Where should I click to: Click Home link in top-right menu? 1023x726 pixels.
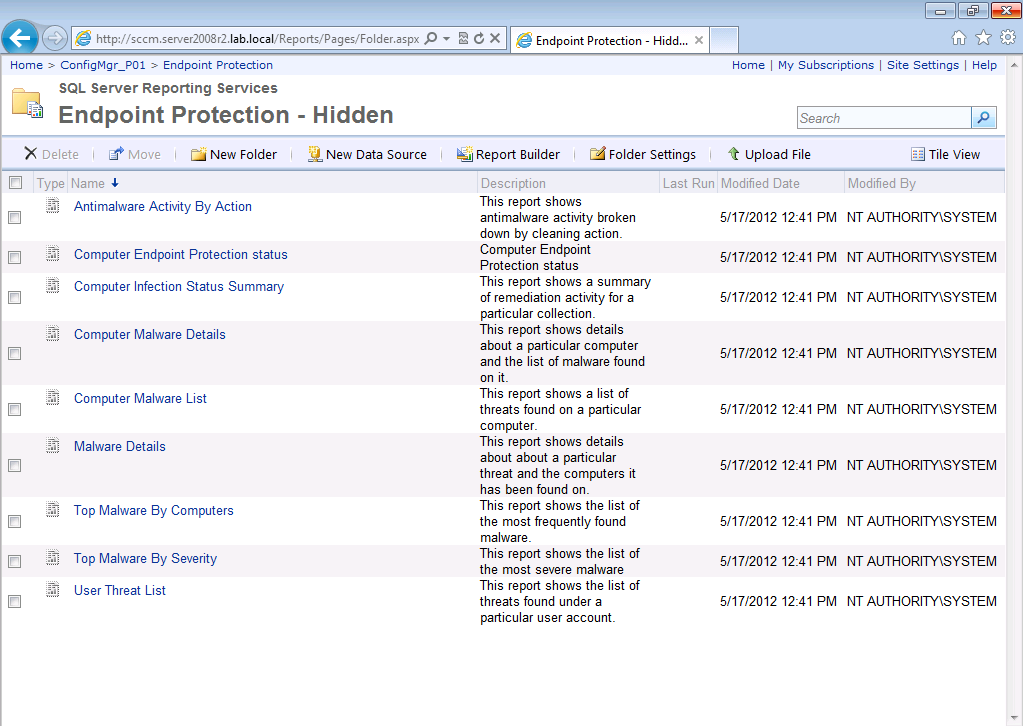click(x=748, y=65)
